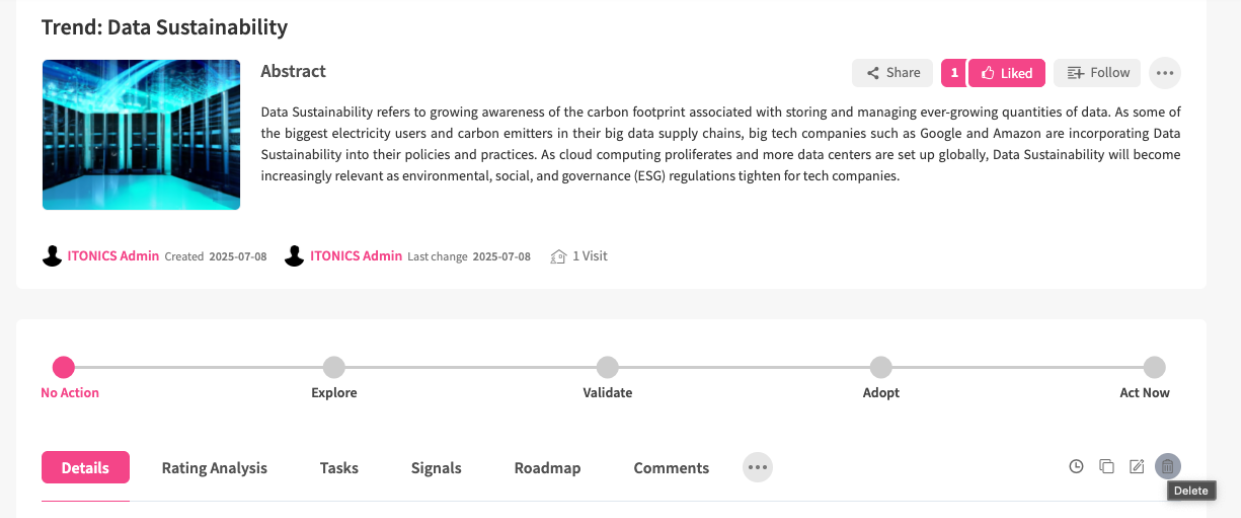Open the history clock icon
This screenshot has width=1241, height=518.
1076,466
